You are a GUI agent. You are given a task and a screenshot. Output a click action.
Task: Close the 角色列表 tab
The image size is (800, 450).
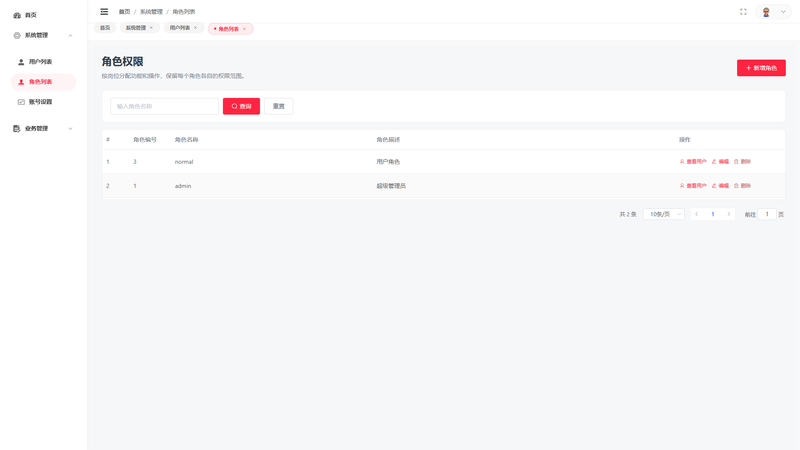(244, 29)
